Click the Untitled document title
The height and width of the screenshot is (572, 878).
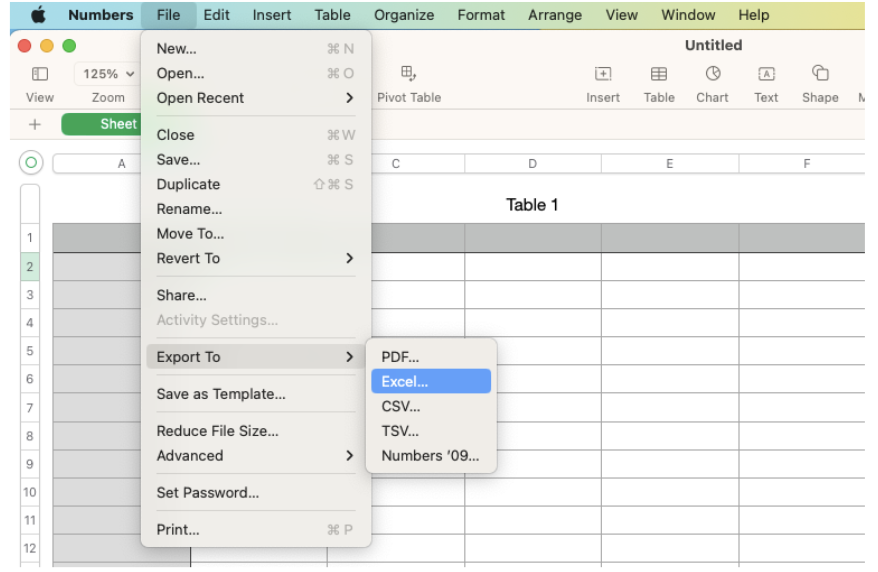click(713, 45)
